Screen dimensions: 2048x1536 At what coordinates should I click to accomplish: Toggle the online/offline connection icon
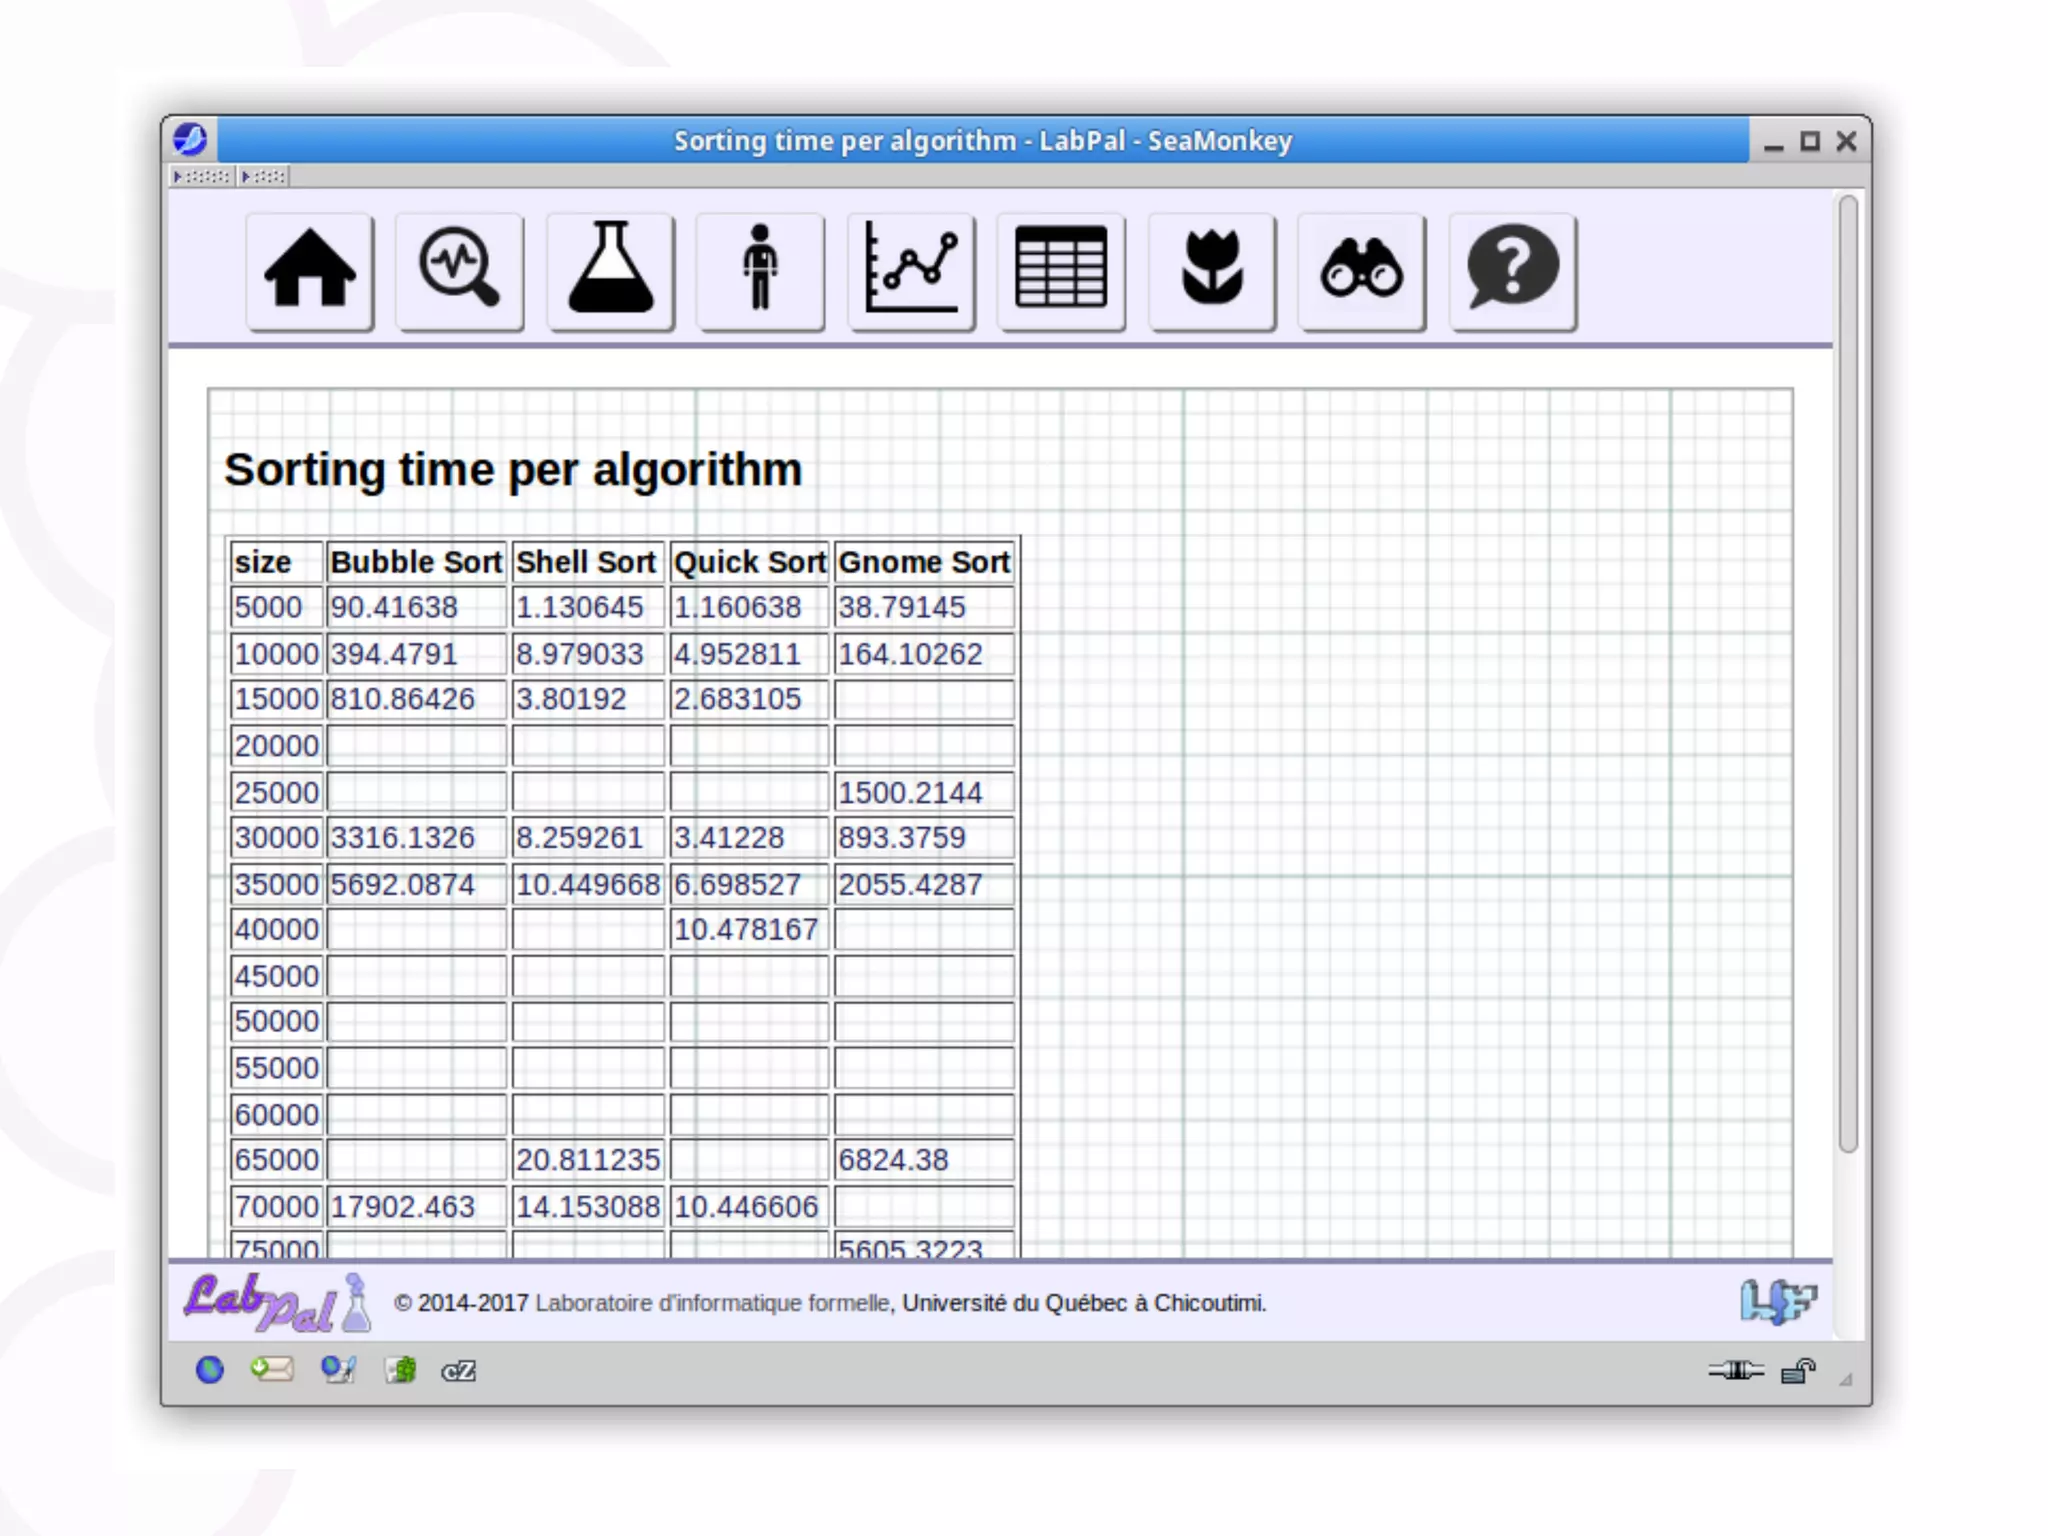pos(1736,1370)
